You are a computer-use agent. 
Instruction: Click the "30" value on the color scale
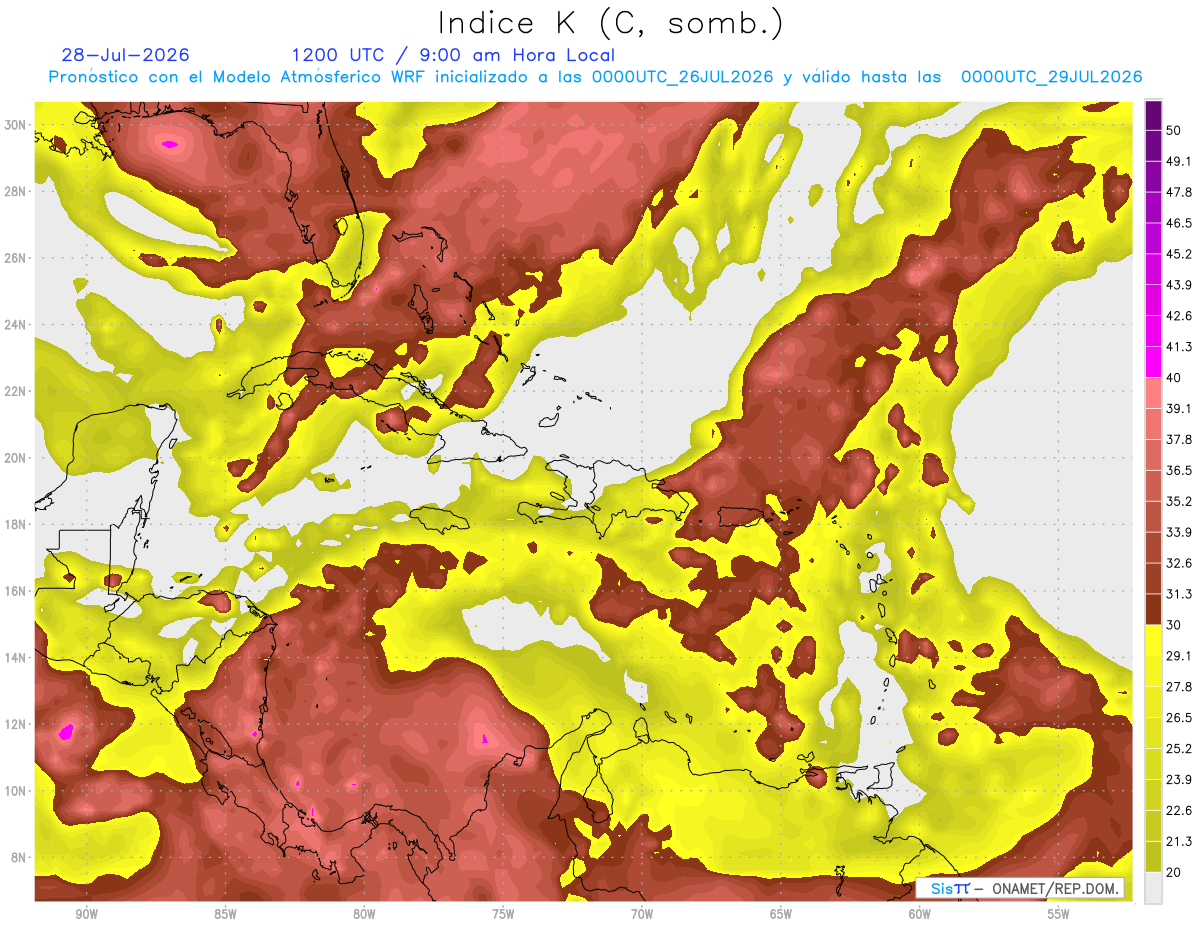pyautogui.click(x=1173, y=625)
